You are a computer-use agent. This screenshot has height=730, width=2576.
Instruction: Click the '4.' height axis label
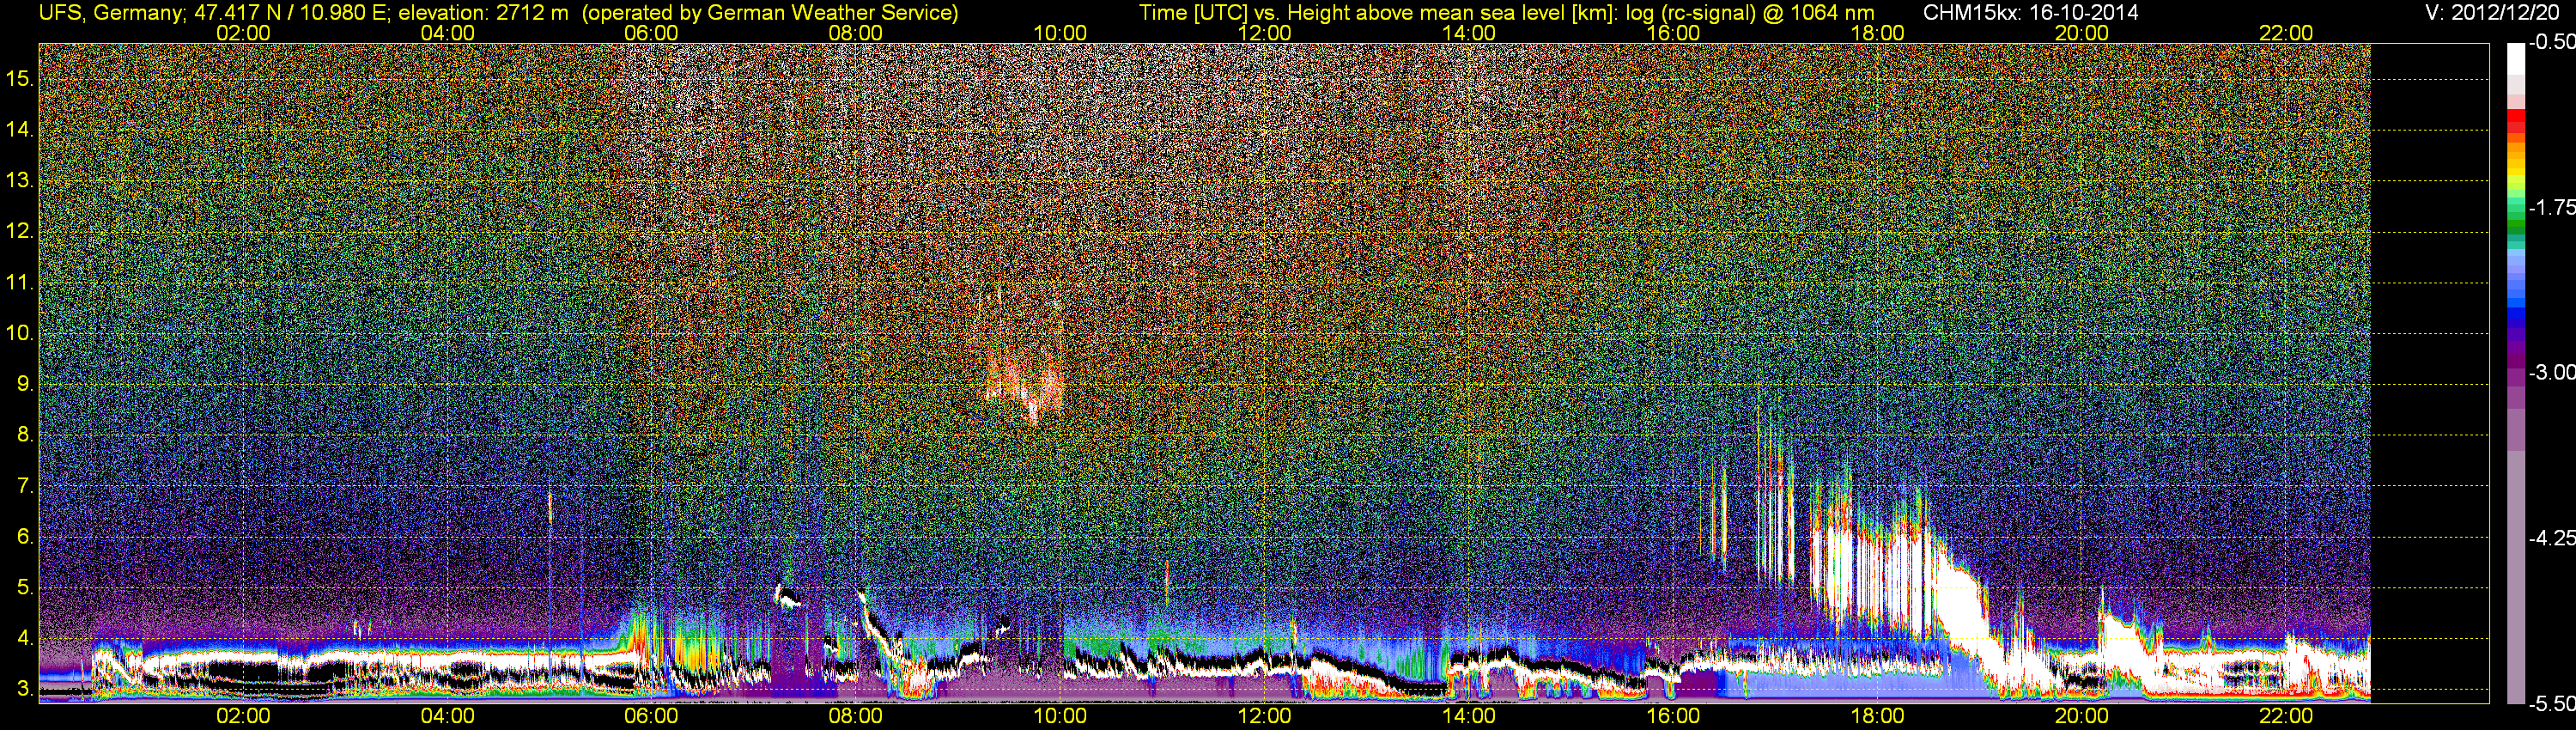point(25,638)
